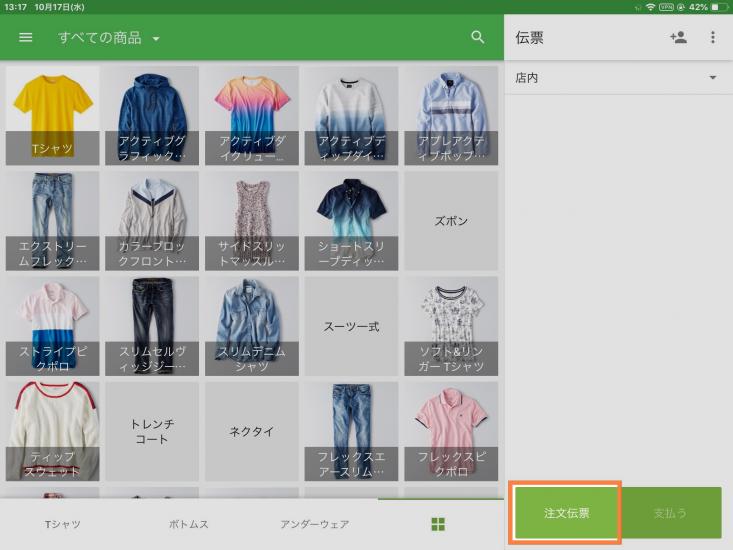
Task: Add the フレックスエアースリム jeans item
Action: (x=351, y=431)
